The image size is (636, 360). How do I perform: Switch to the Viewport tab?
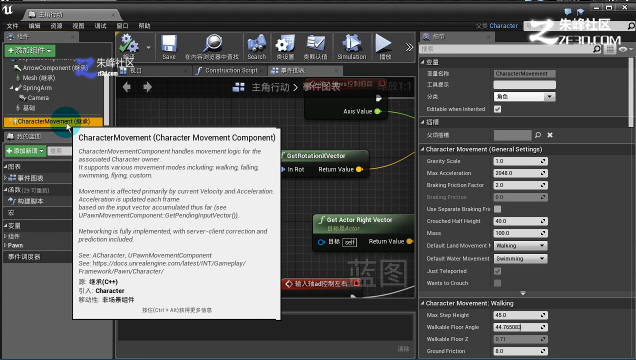(154, 71)
